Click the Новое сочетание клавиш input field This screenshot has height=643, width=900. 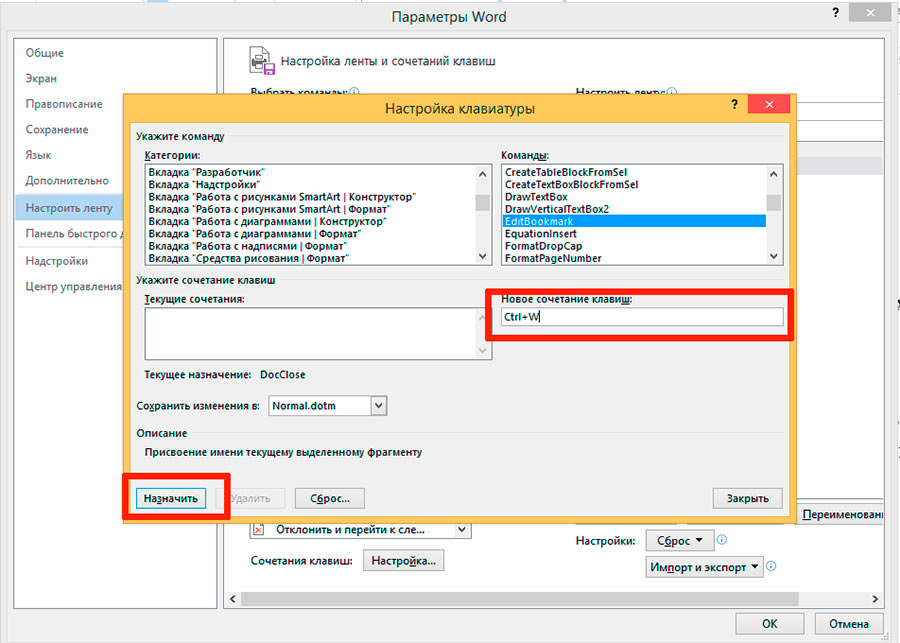[x=642, y=317]
